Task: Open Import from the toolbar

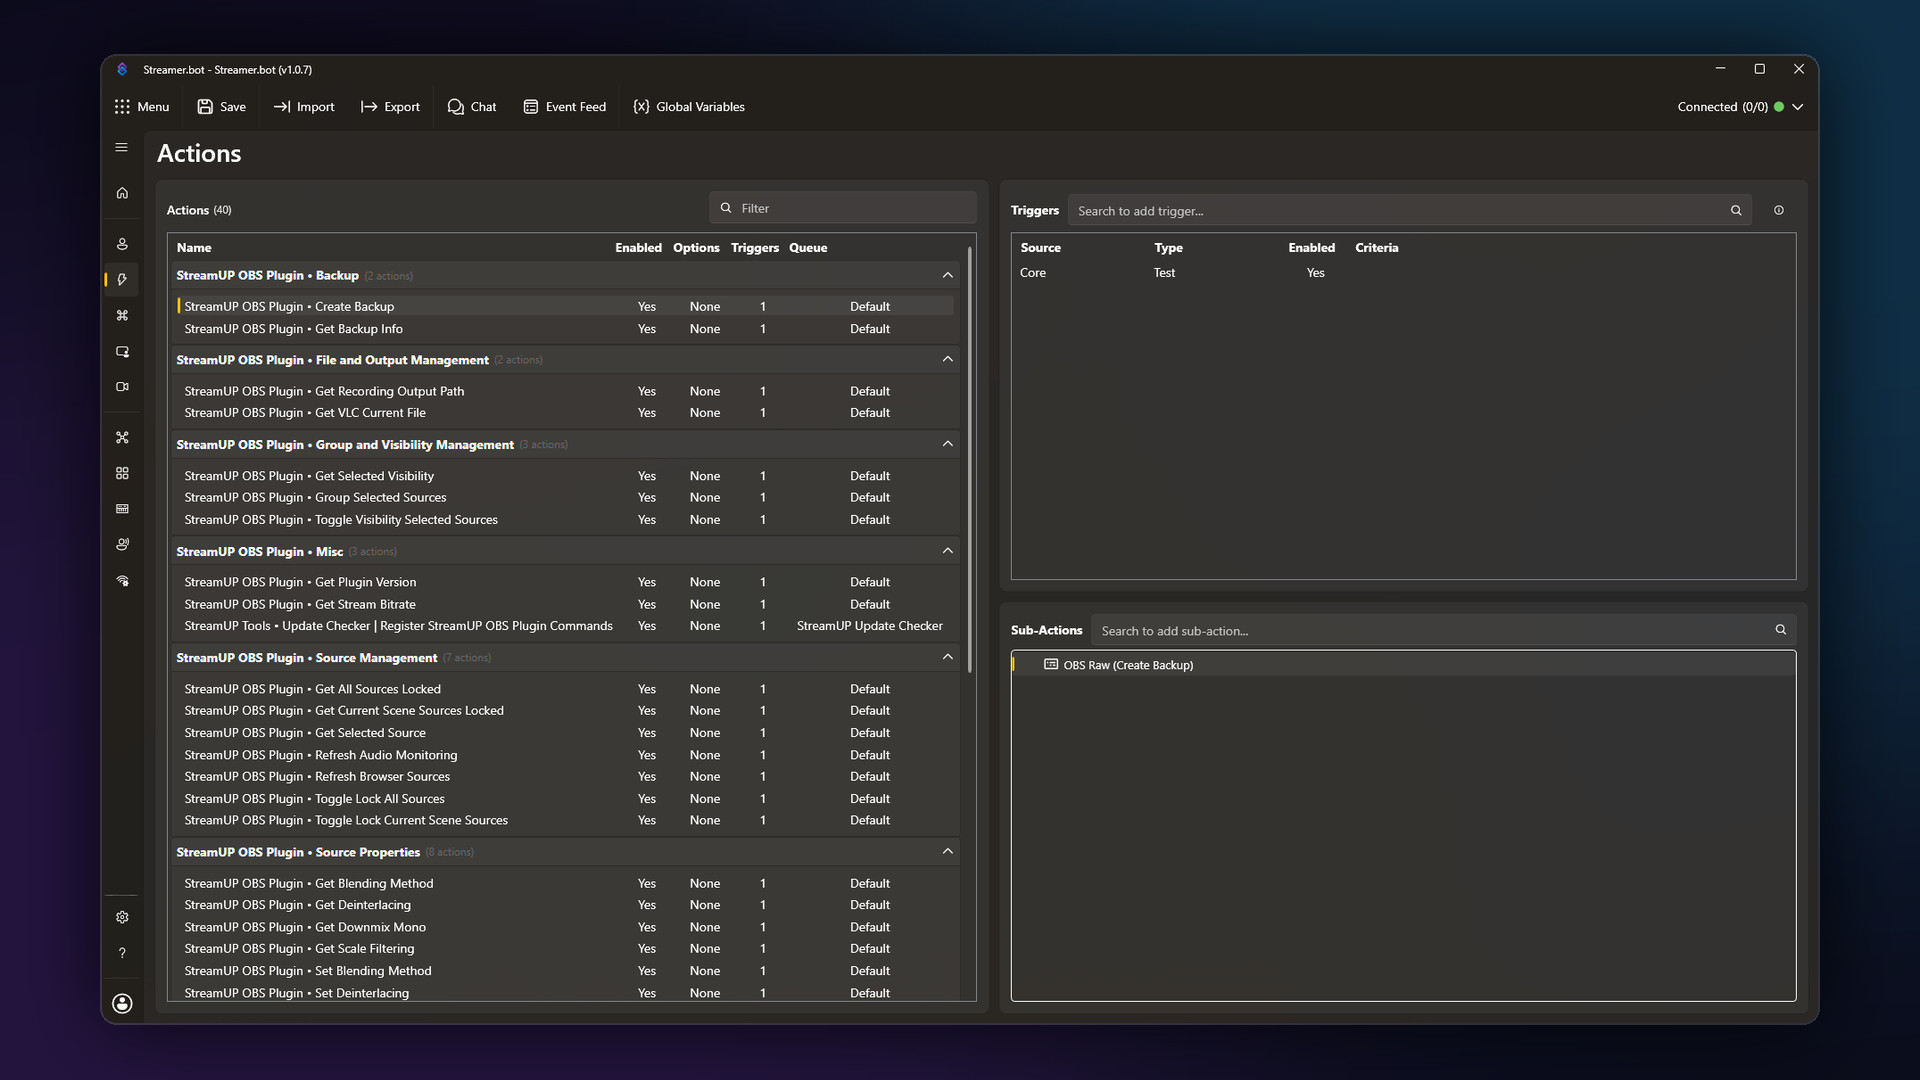Action: coord(304,107)
